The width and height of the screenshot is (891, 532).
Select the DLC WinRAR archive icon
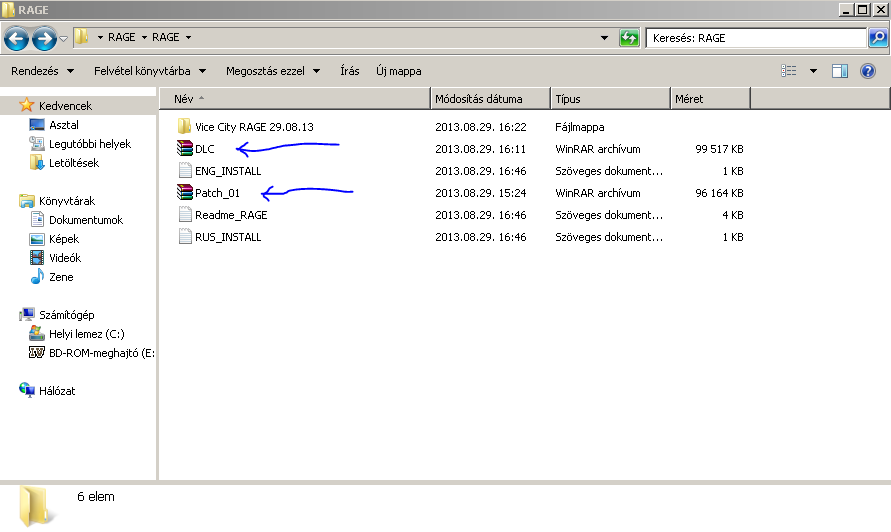click(x=185, y=148)
